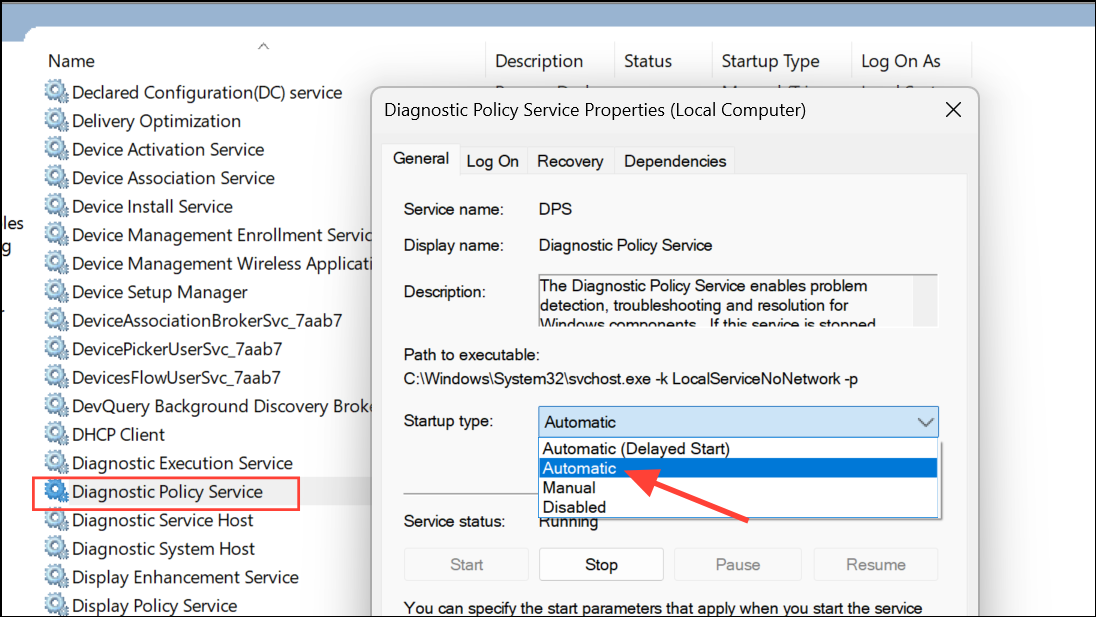Click the gear icon beside Diagnostic System Host

pyautogui.click(x=57, y=549)
